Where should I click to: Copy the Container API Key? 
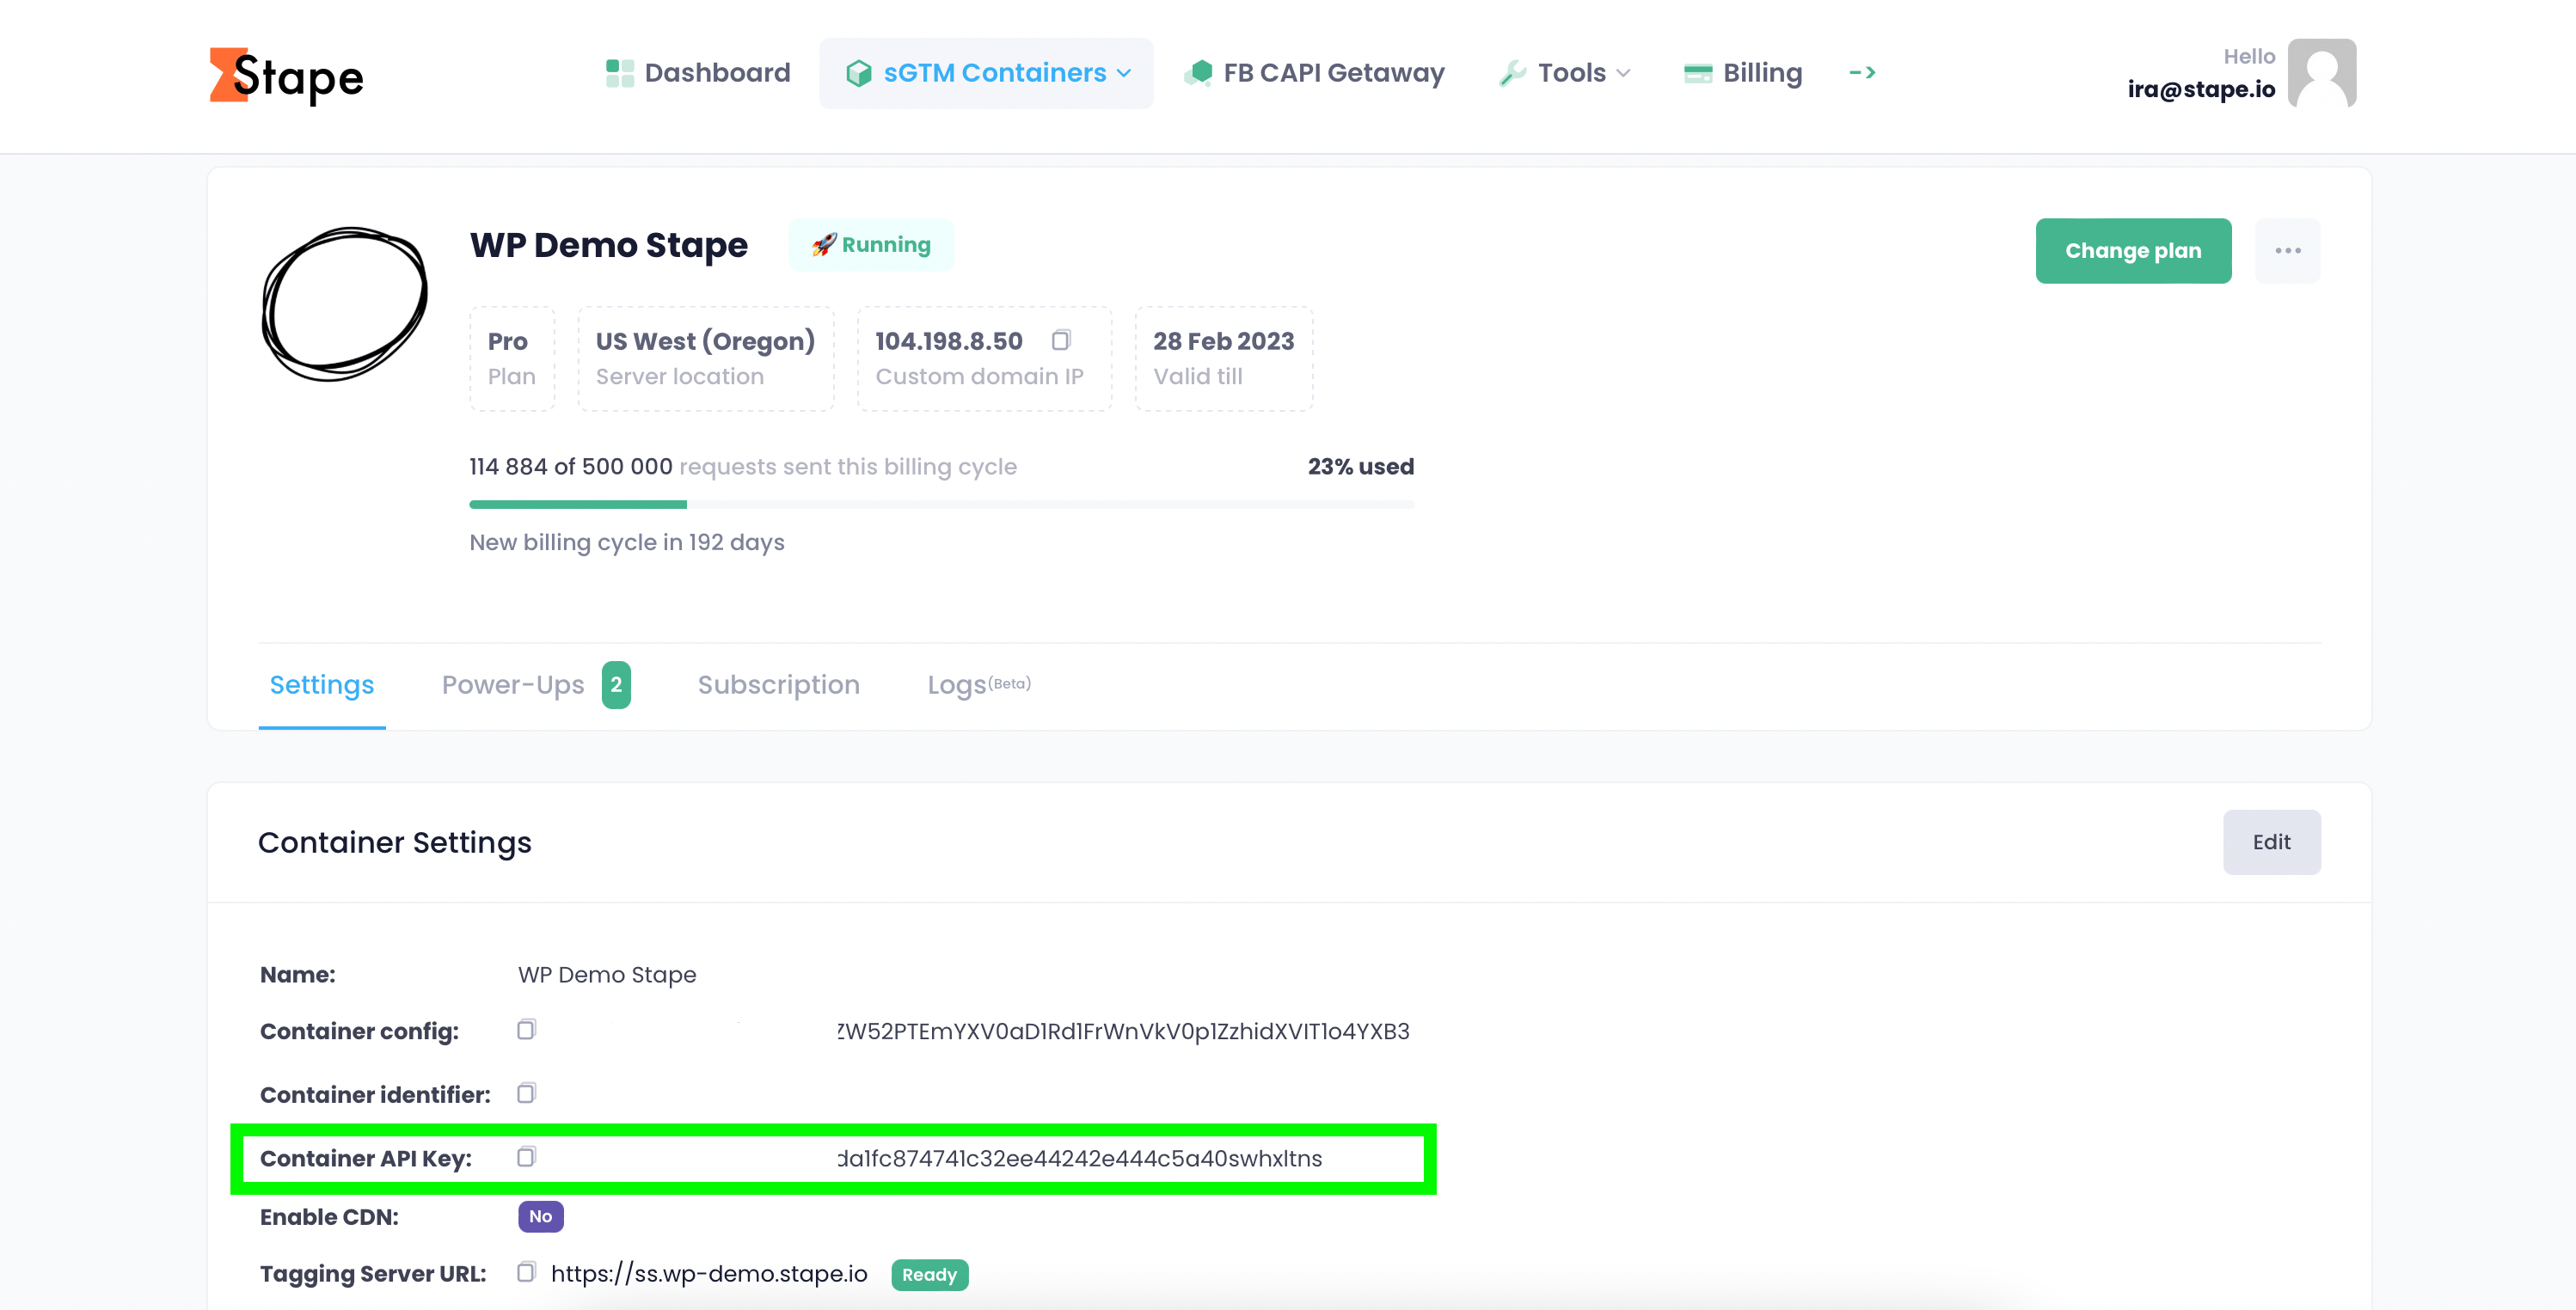pos(526,1157)
